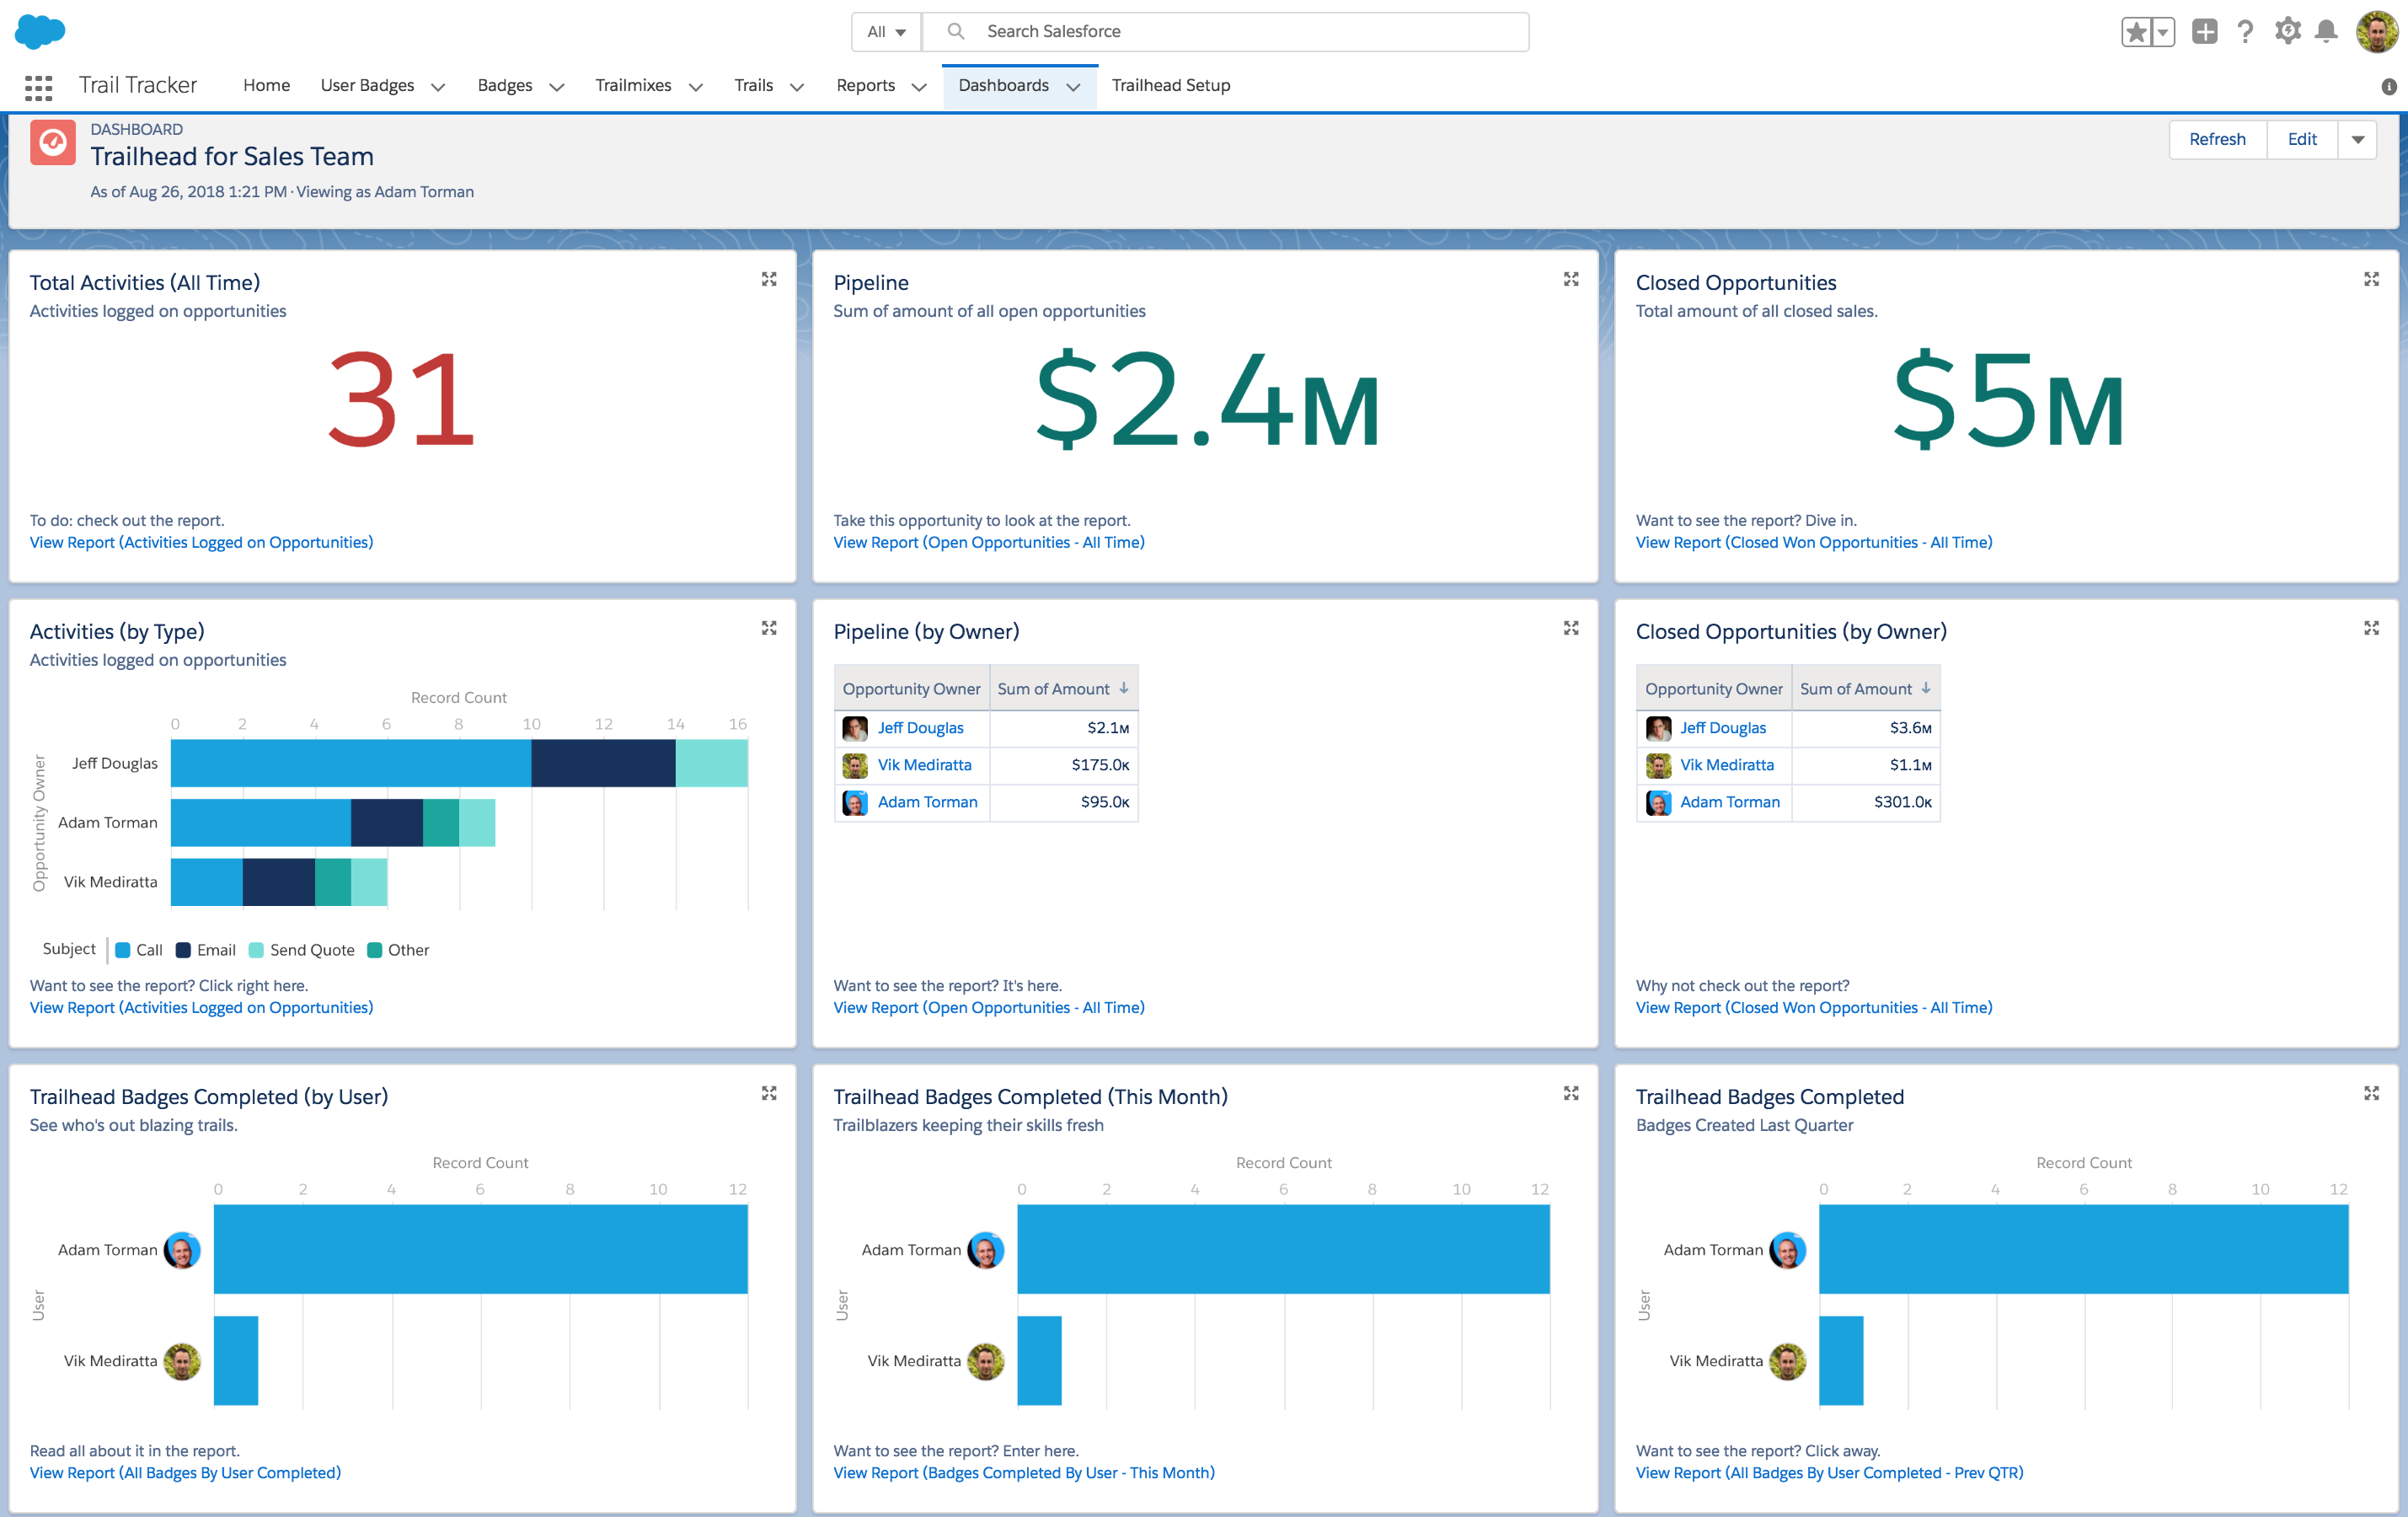The width and height of the screenshot is (2408, 1517).
Task: Open the help question mark icon
Action: pos(2244,29)
